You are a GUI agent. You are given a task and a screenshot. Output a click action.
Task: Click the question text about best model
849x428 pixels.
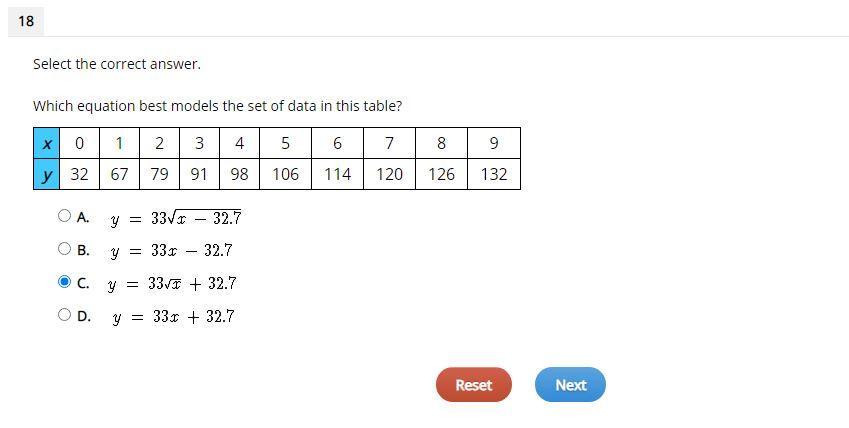pyautogui.click(x=218, y=106)
